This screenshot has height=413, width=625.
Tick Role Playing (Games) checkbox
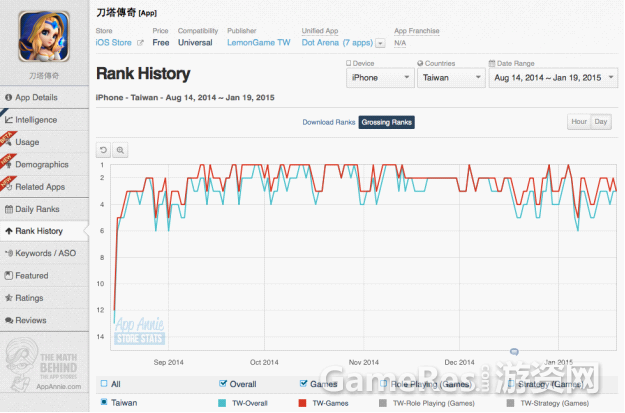[x=383, y=384]
